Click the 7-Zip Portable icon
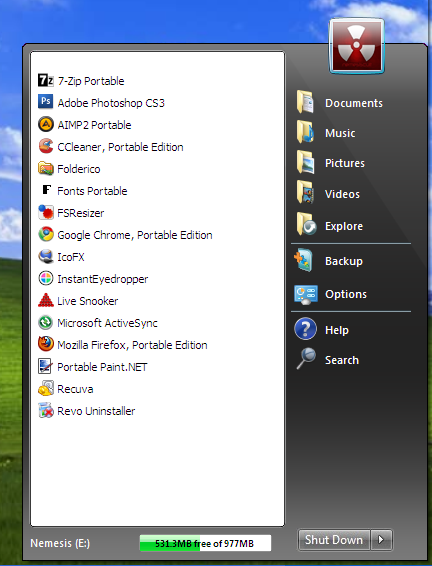 tap(46, 80)
